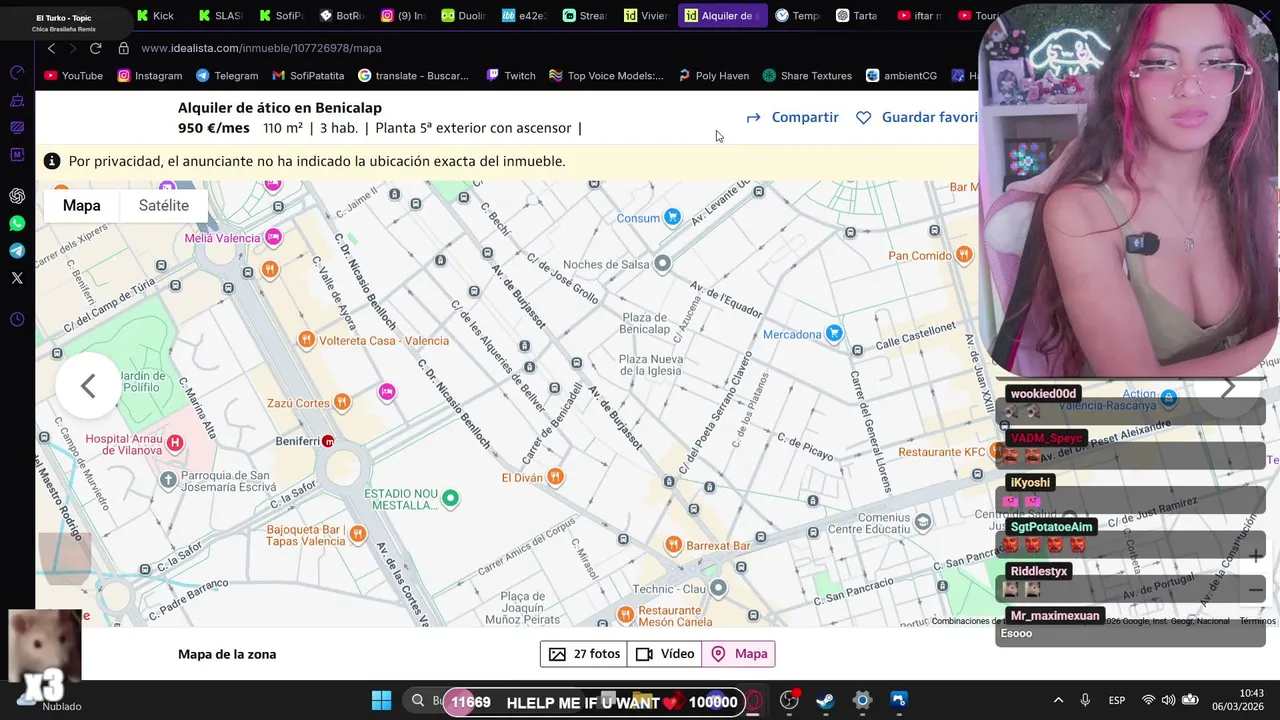Click the Technic - Clau map pin
Image resolution: width=1280 pixels, height=720 pixels.
[x=718, y=587]
